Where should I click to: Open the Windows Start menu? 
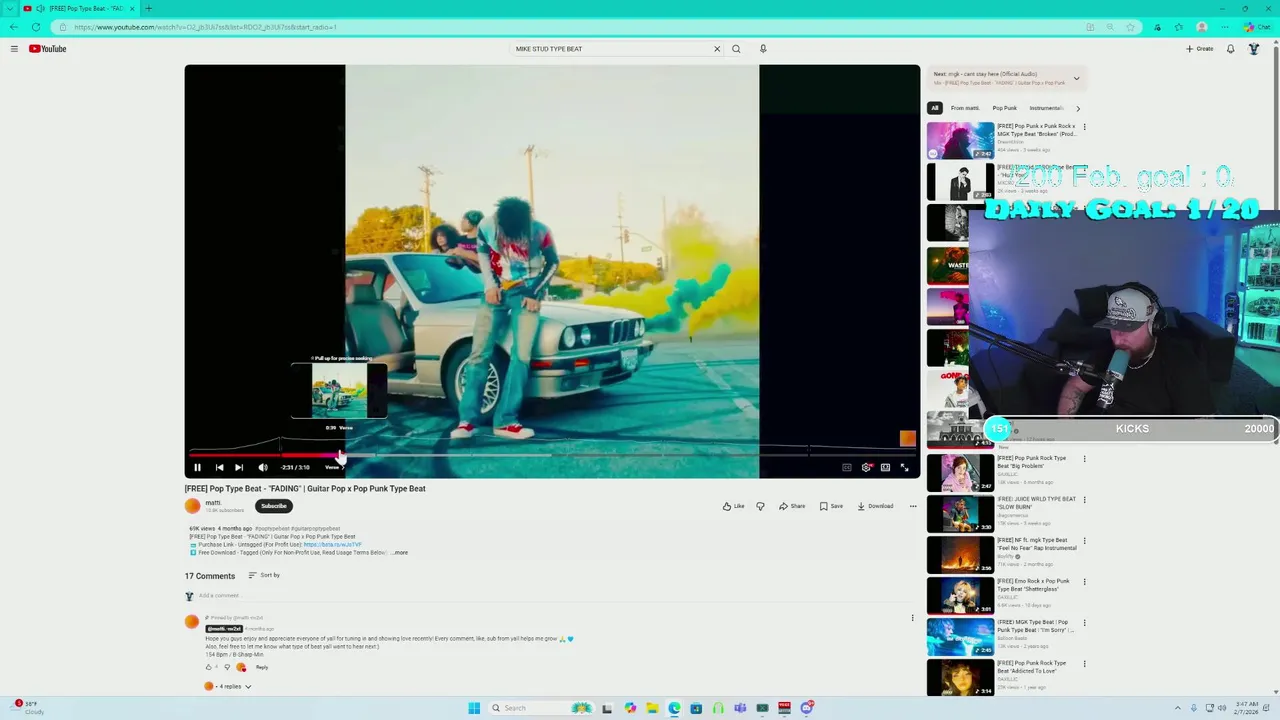click(x=474, y=708)
